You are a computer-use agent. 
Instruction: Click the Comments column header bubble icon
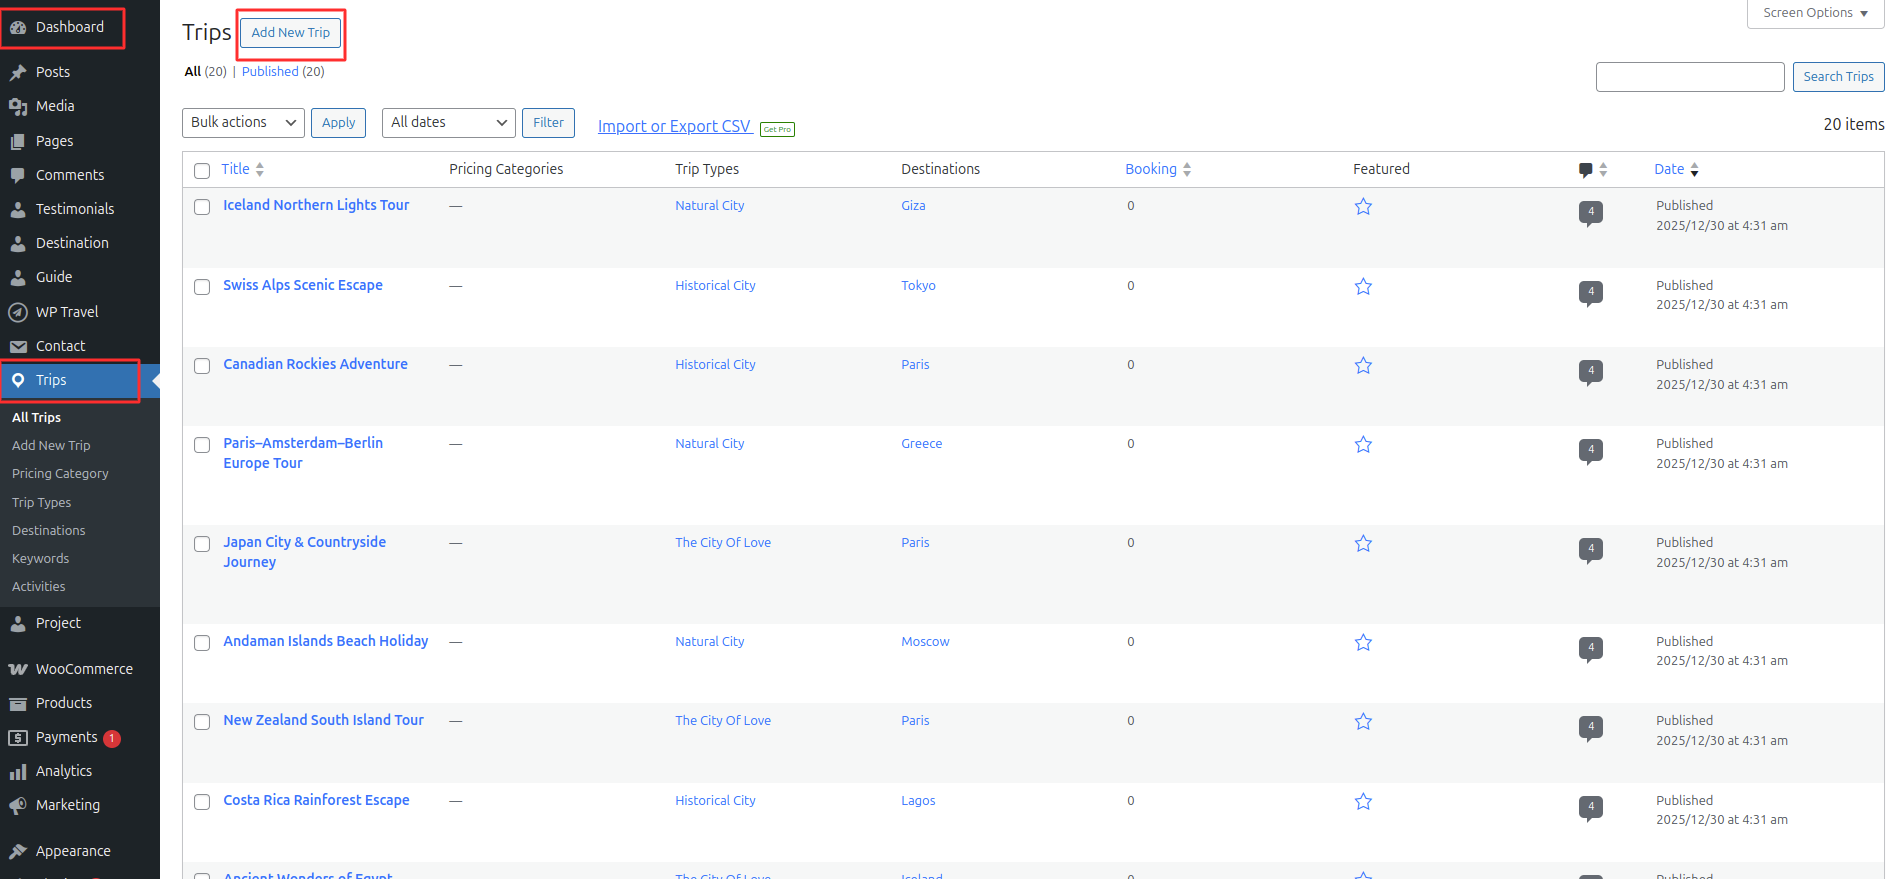click(x=1585, y=170)
